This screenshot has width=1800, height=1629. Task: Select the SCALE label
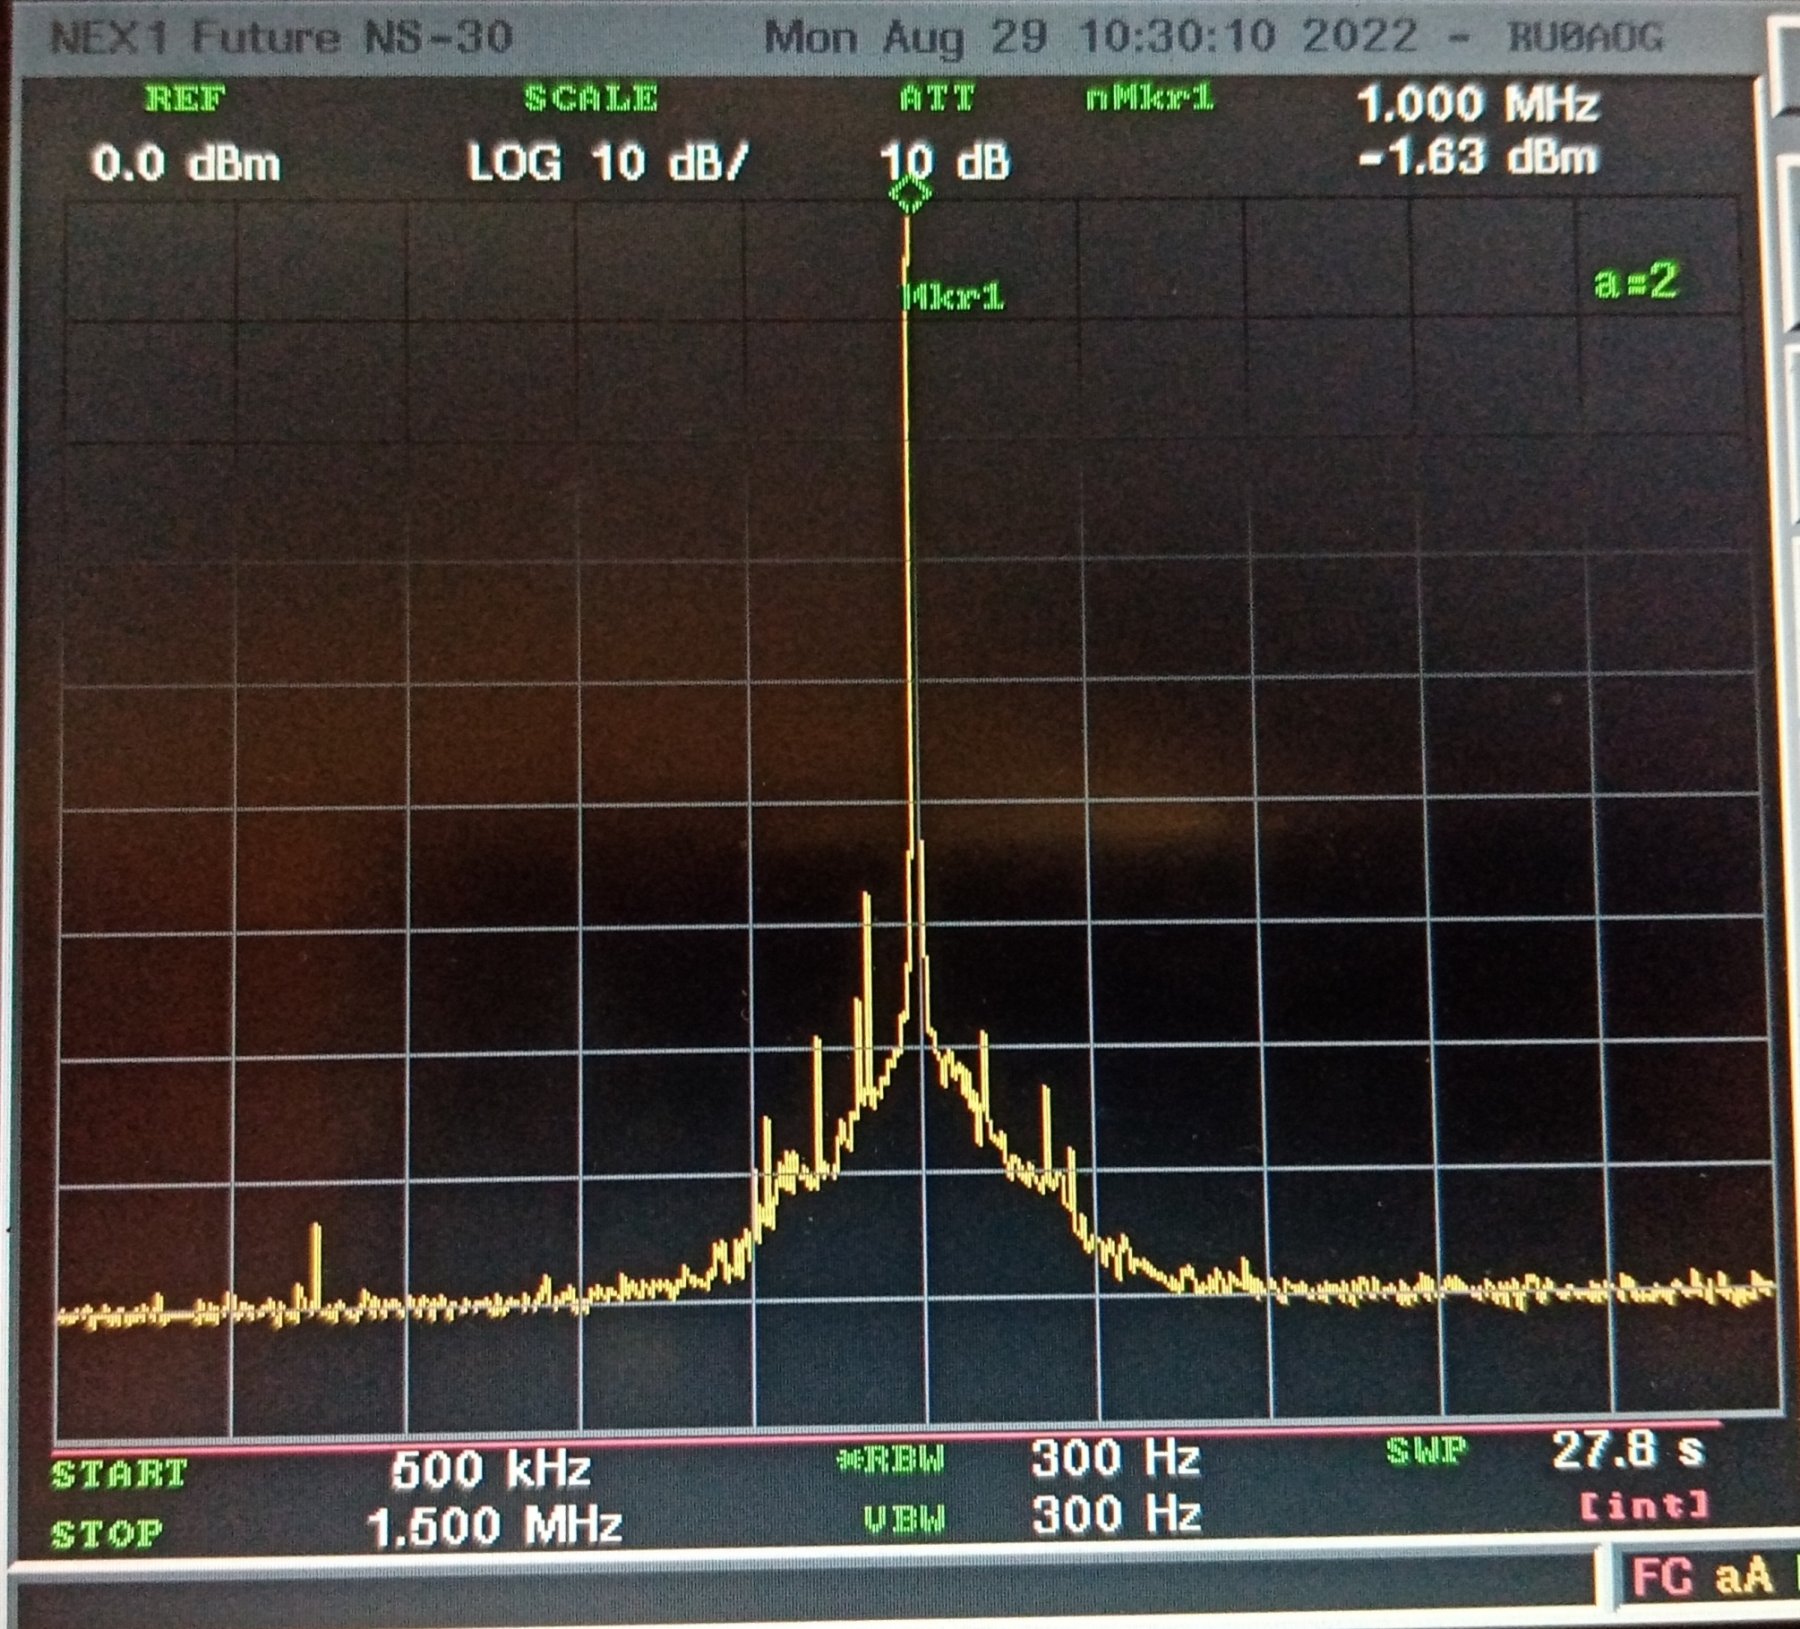591,98
